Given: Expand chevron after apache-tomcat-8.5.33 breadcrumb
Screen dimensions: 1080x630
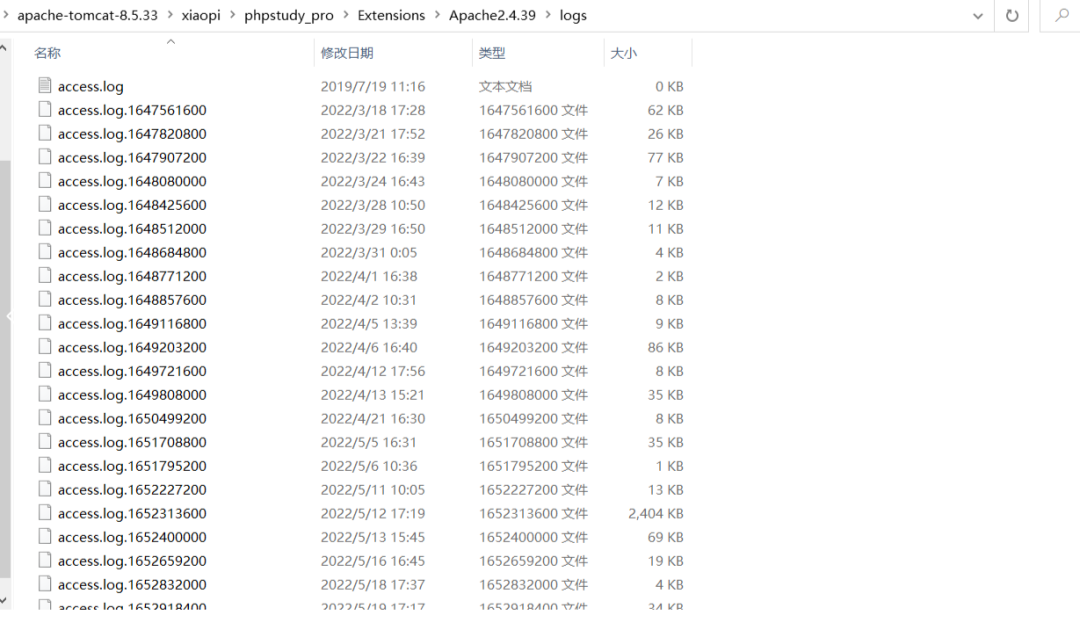Looking at the screenshot, I should [170, 15].
